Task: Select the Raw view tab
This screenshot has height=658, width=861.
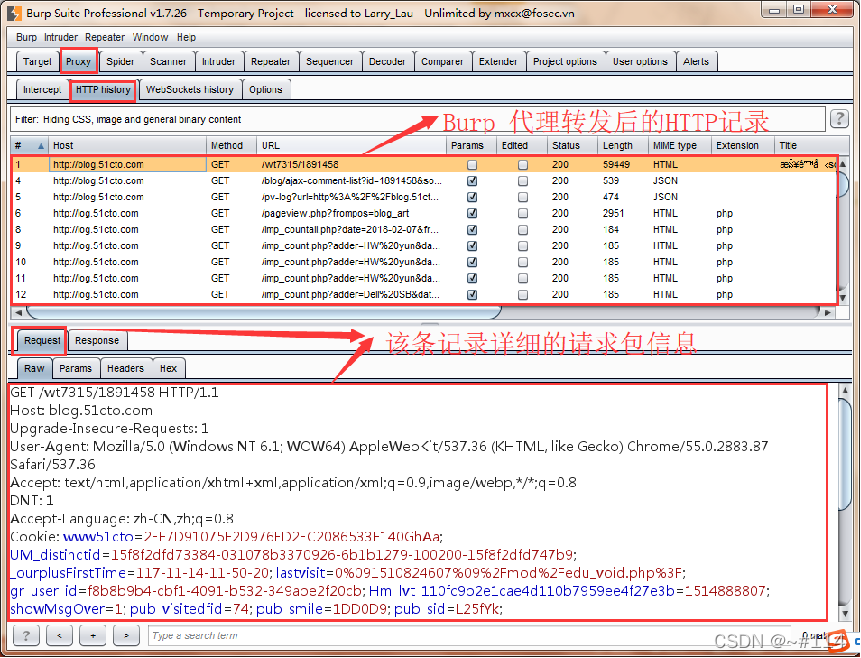Action: (34, 369)
